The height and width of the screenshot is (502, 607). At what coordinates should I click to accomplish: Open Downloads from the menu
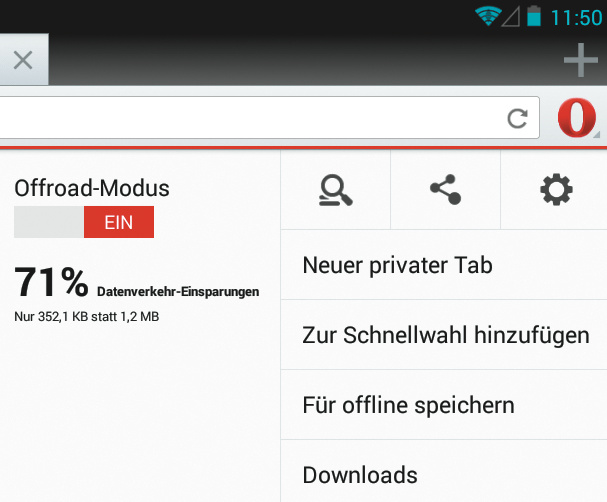(x=444, y=471)
